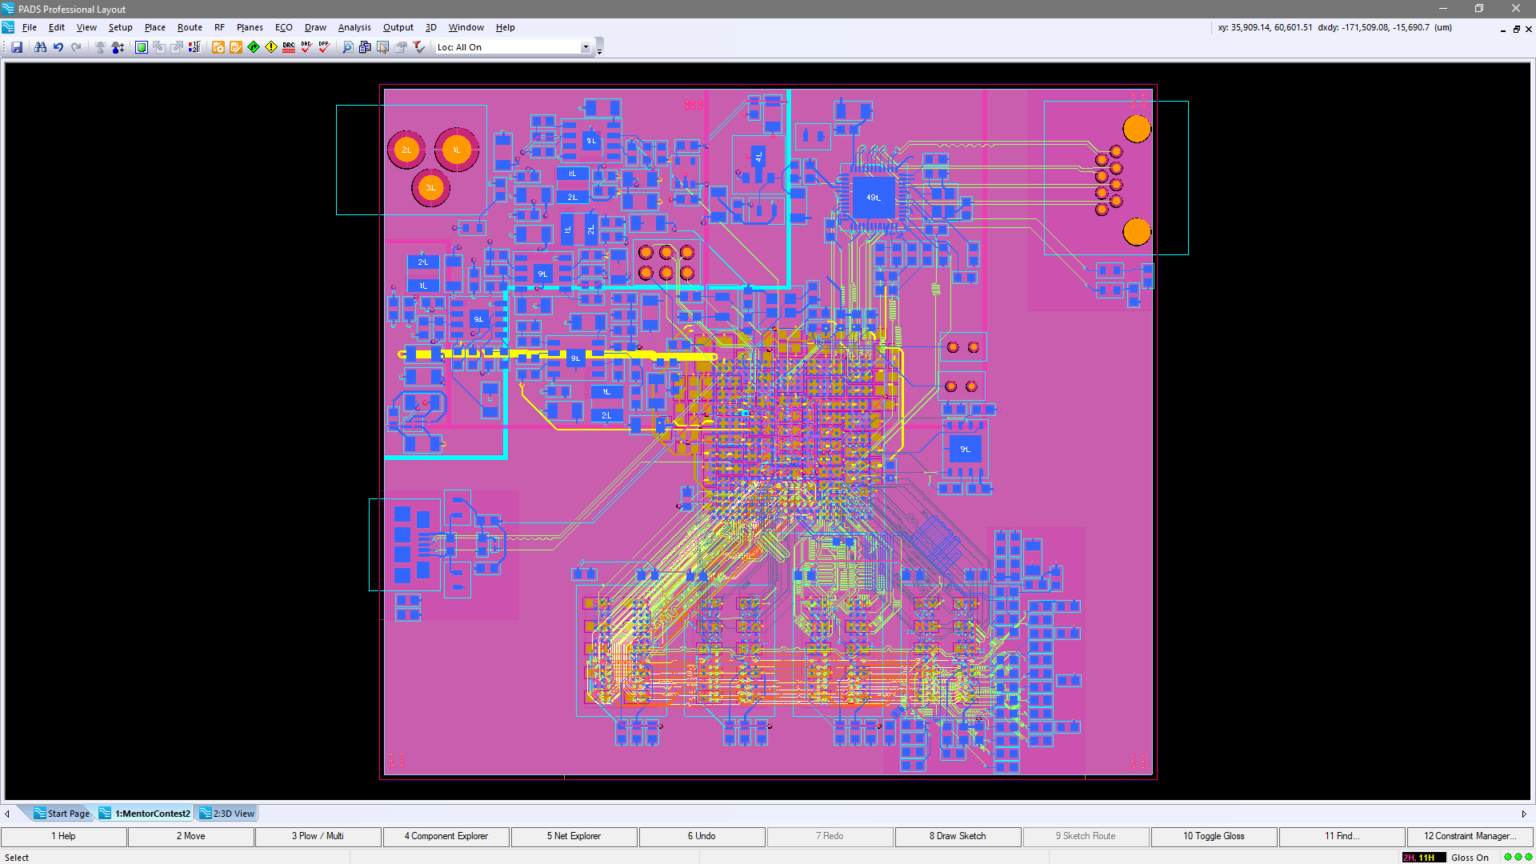Open the Route menu

(x=189, y=27)
